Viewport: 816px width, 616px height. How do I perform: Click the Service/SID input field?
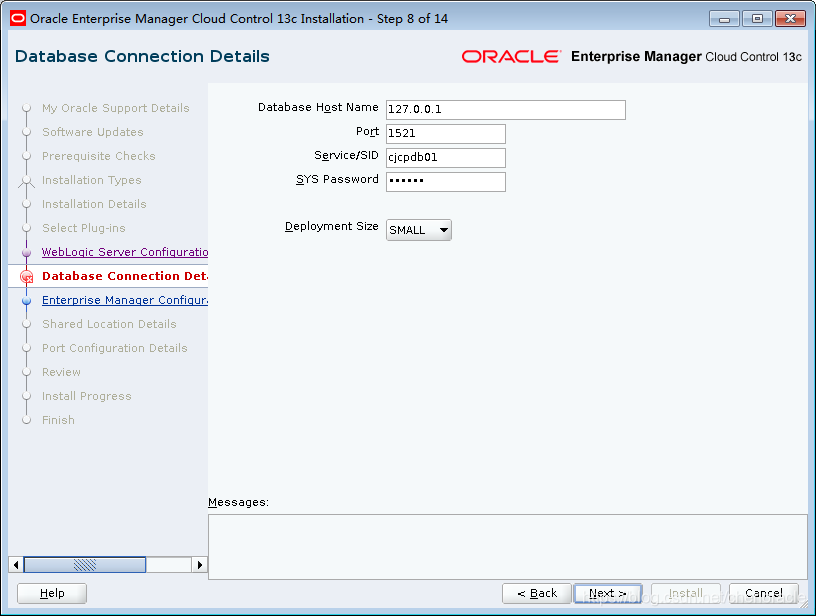pyautogui.click(x=445, y=158)
